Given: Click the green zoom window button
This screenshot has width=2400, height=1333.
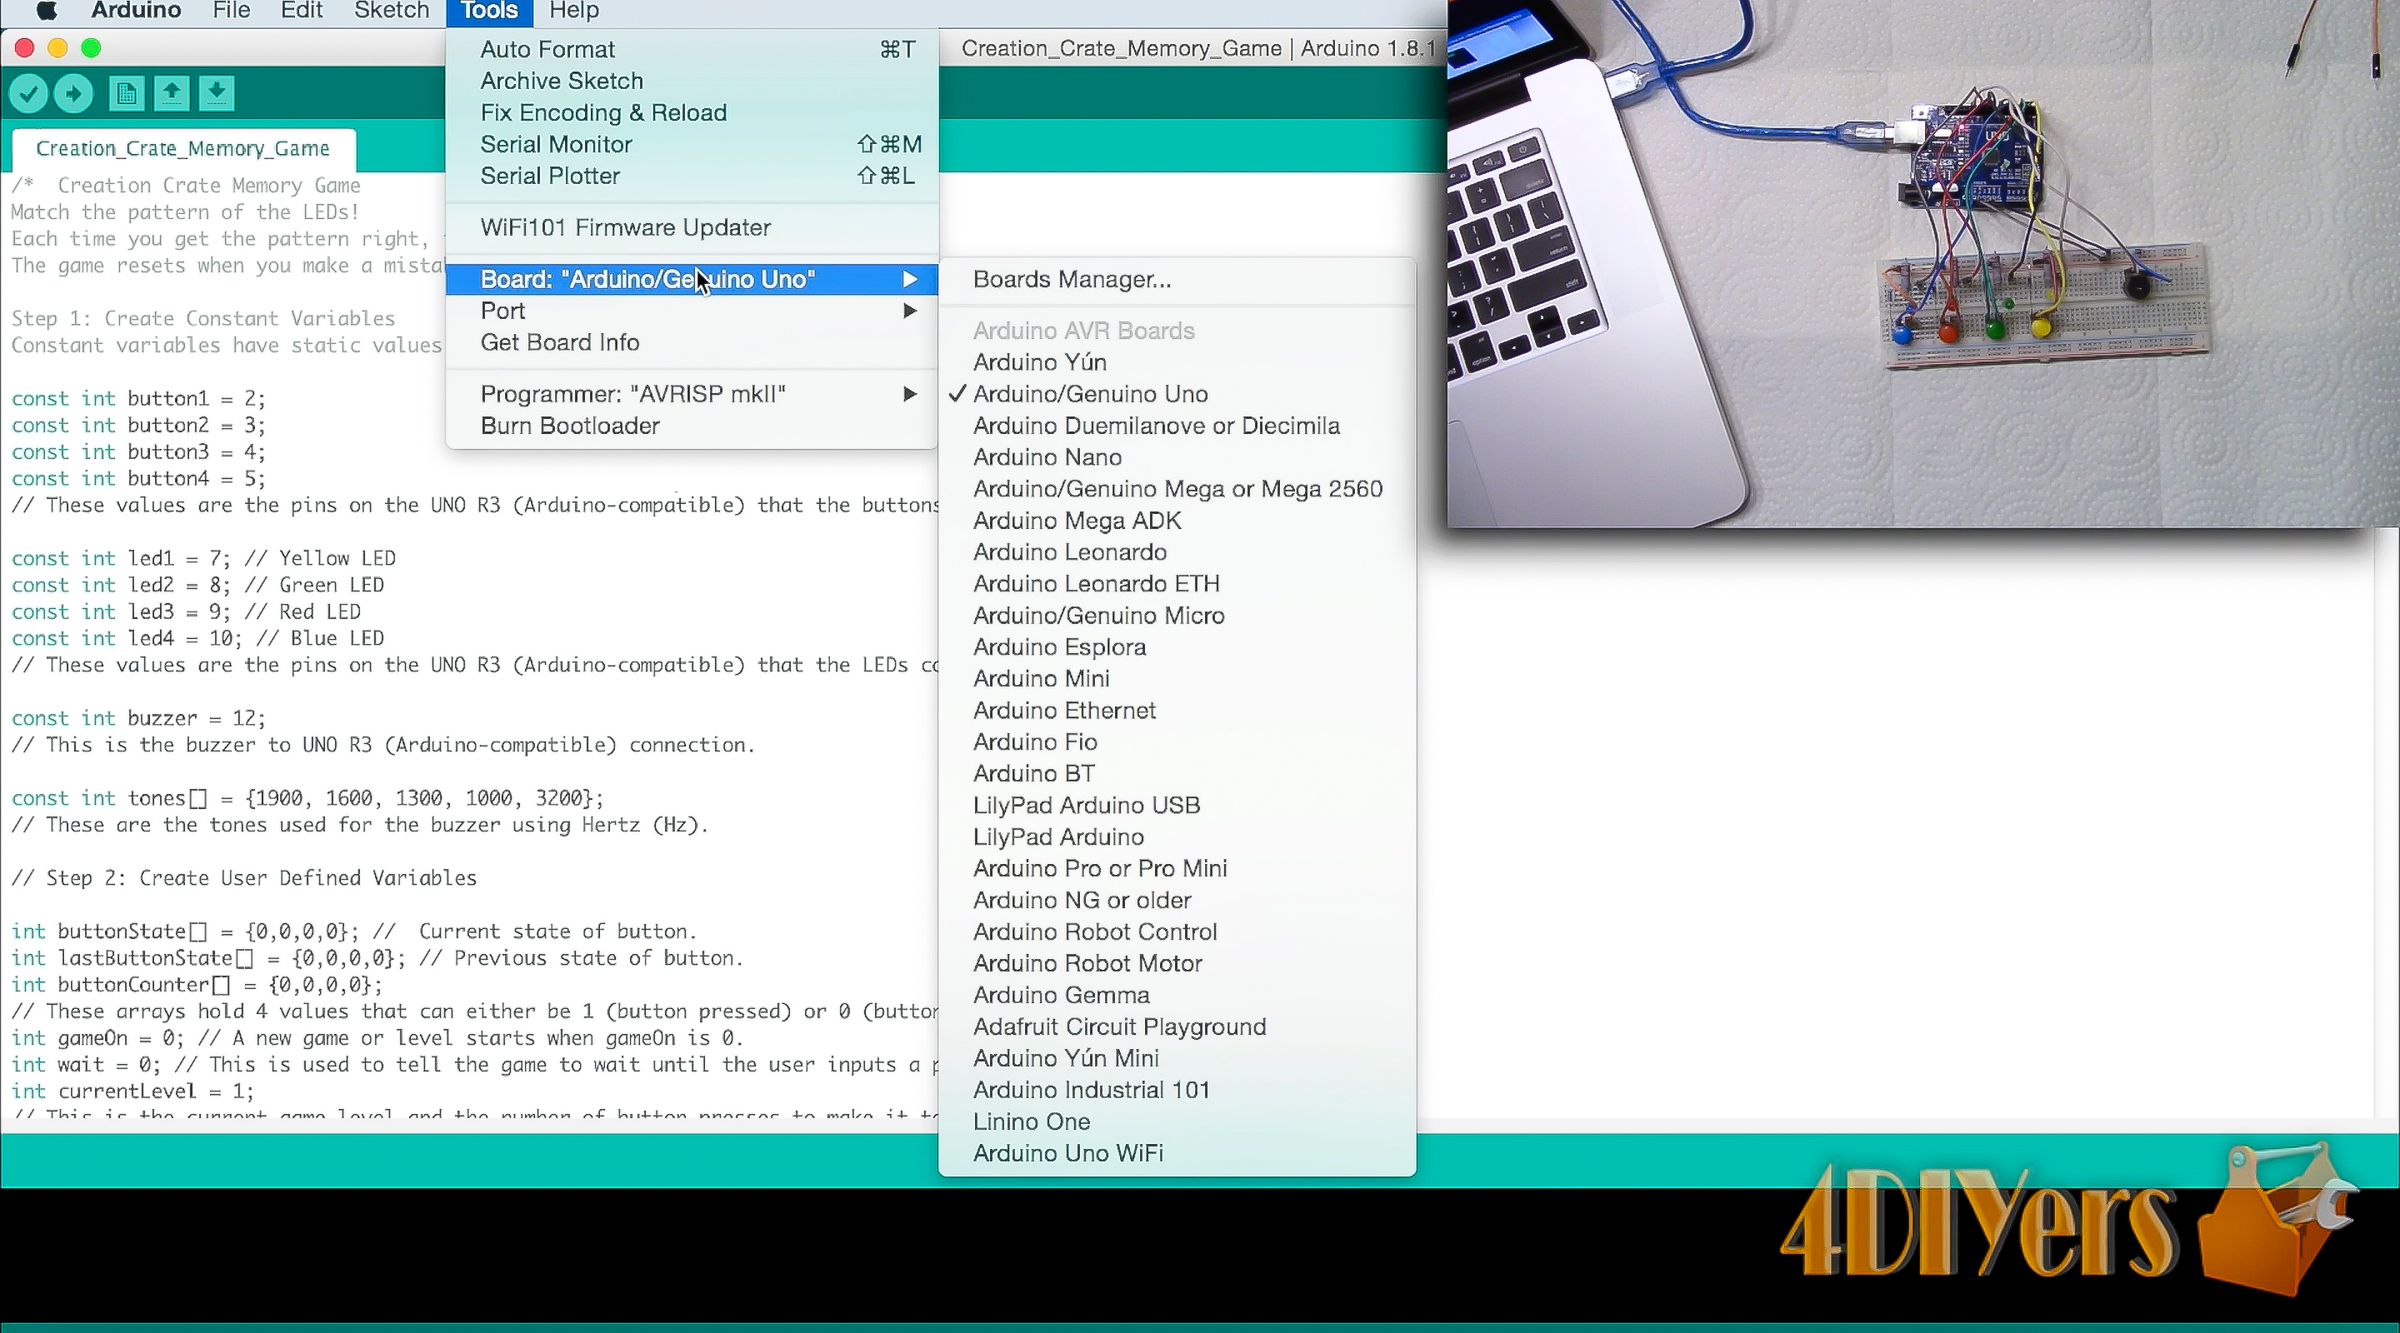Looking at the screenshot, I should 91,48.
